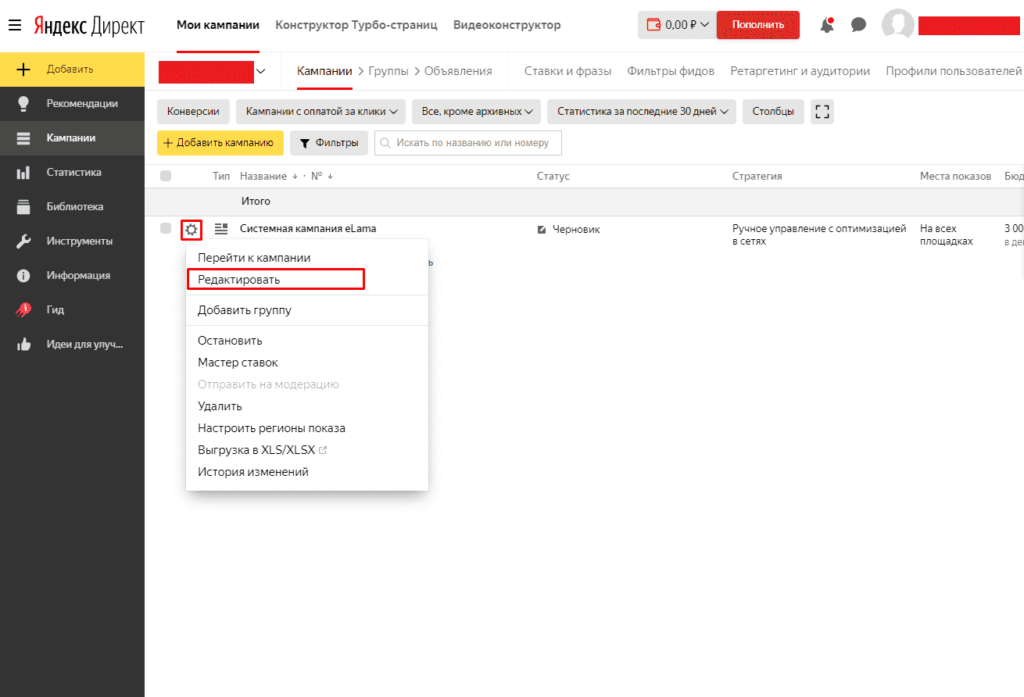Click the magnifier icon in search field
The image size is (1024, 697).
(x=385, y=143)
